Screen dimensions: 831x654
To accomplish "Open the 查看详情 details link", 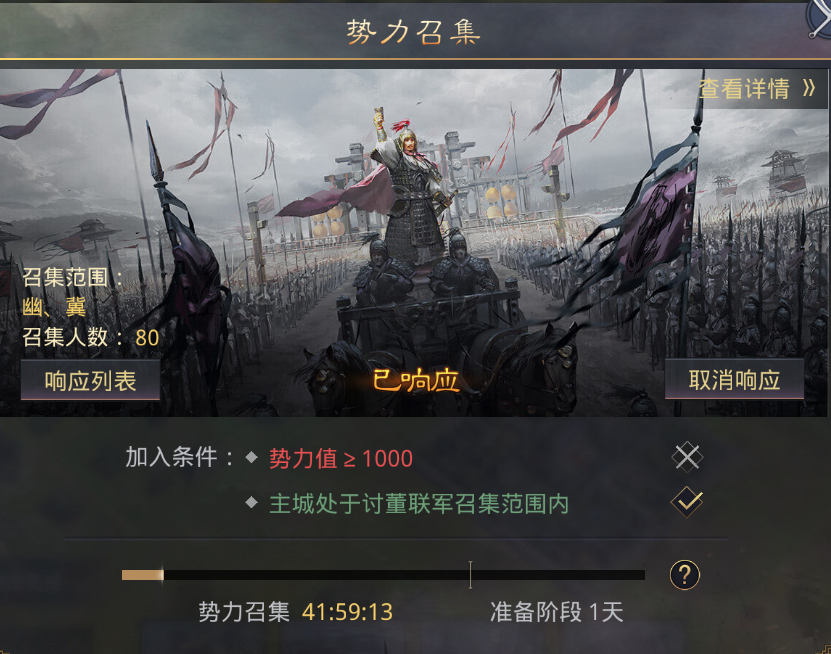I will click(744, 89).
